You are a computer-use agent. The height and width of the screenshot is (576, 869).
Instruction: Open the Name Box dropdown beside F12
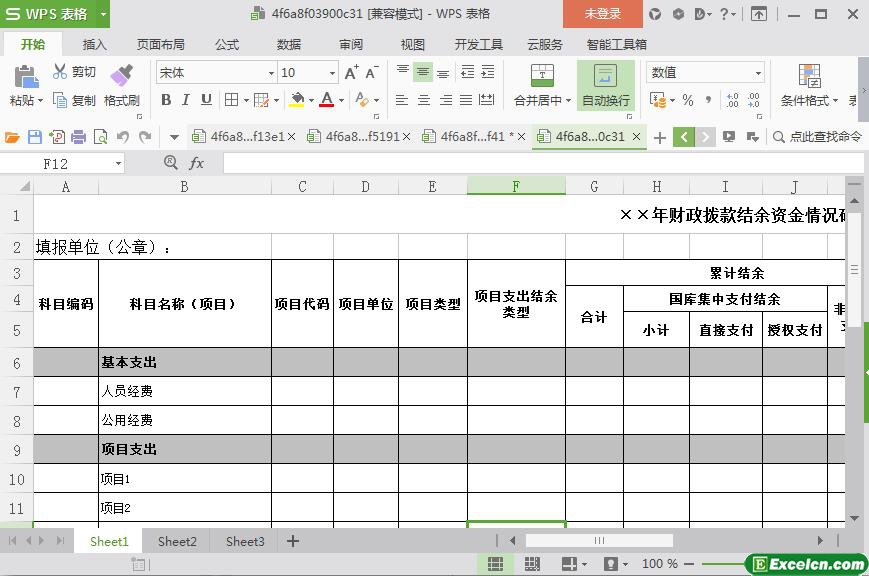(x=118, y=163)
